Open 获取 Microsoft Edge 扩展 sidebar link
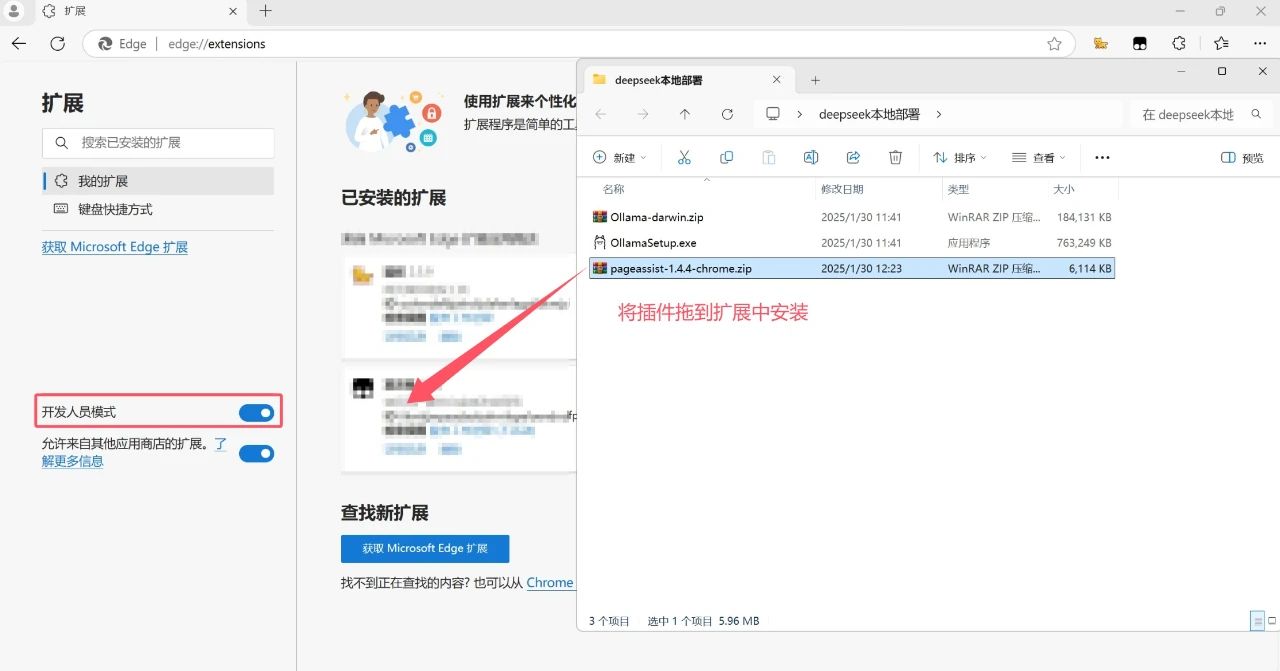The width and height of the screenshot is (1280, 671). (115, 247)
